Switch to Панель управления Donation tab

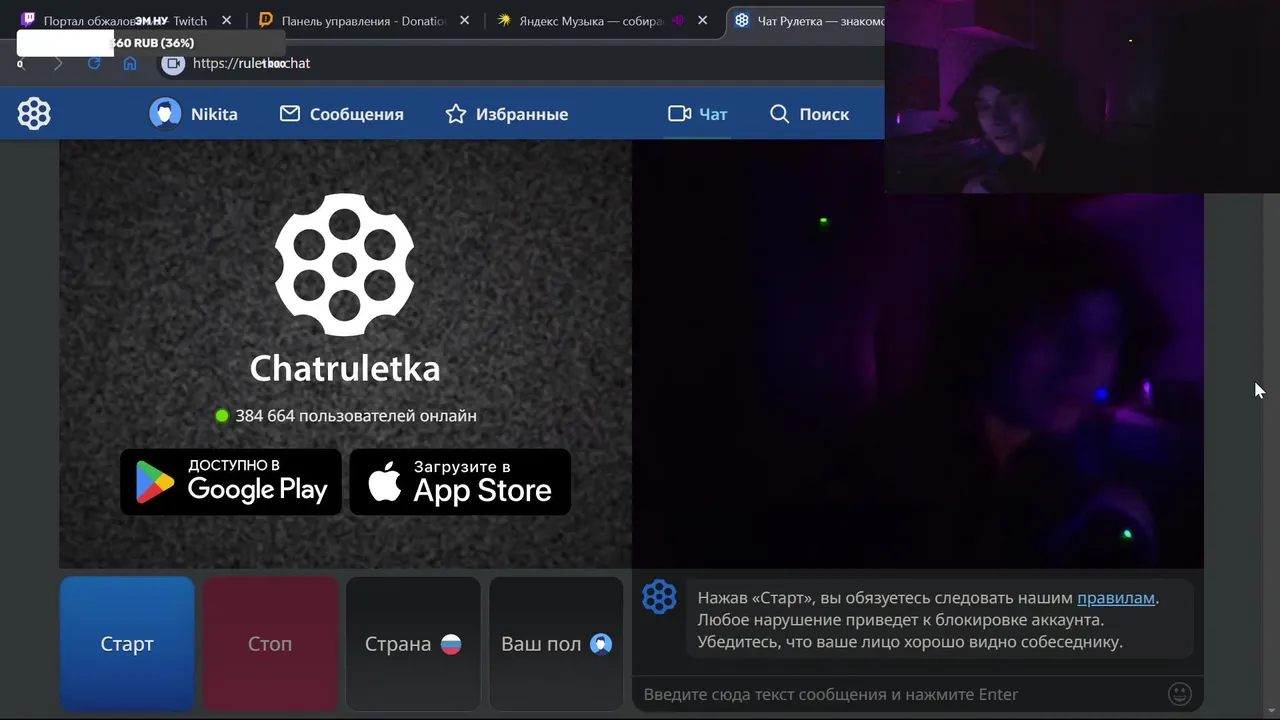click(363, 20)
